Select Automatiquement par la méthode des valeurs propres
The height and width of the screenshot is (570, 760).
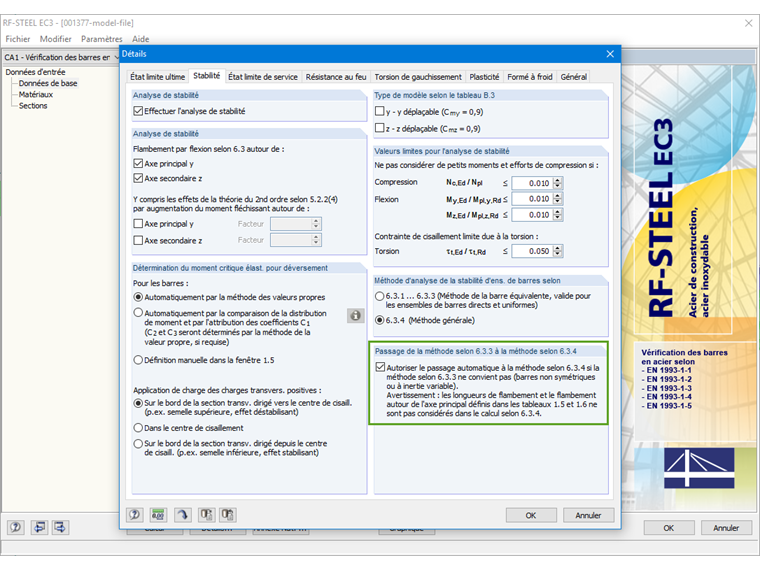click(138, 297)
